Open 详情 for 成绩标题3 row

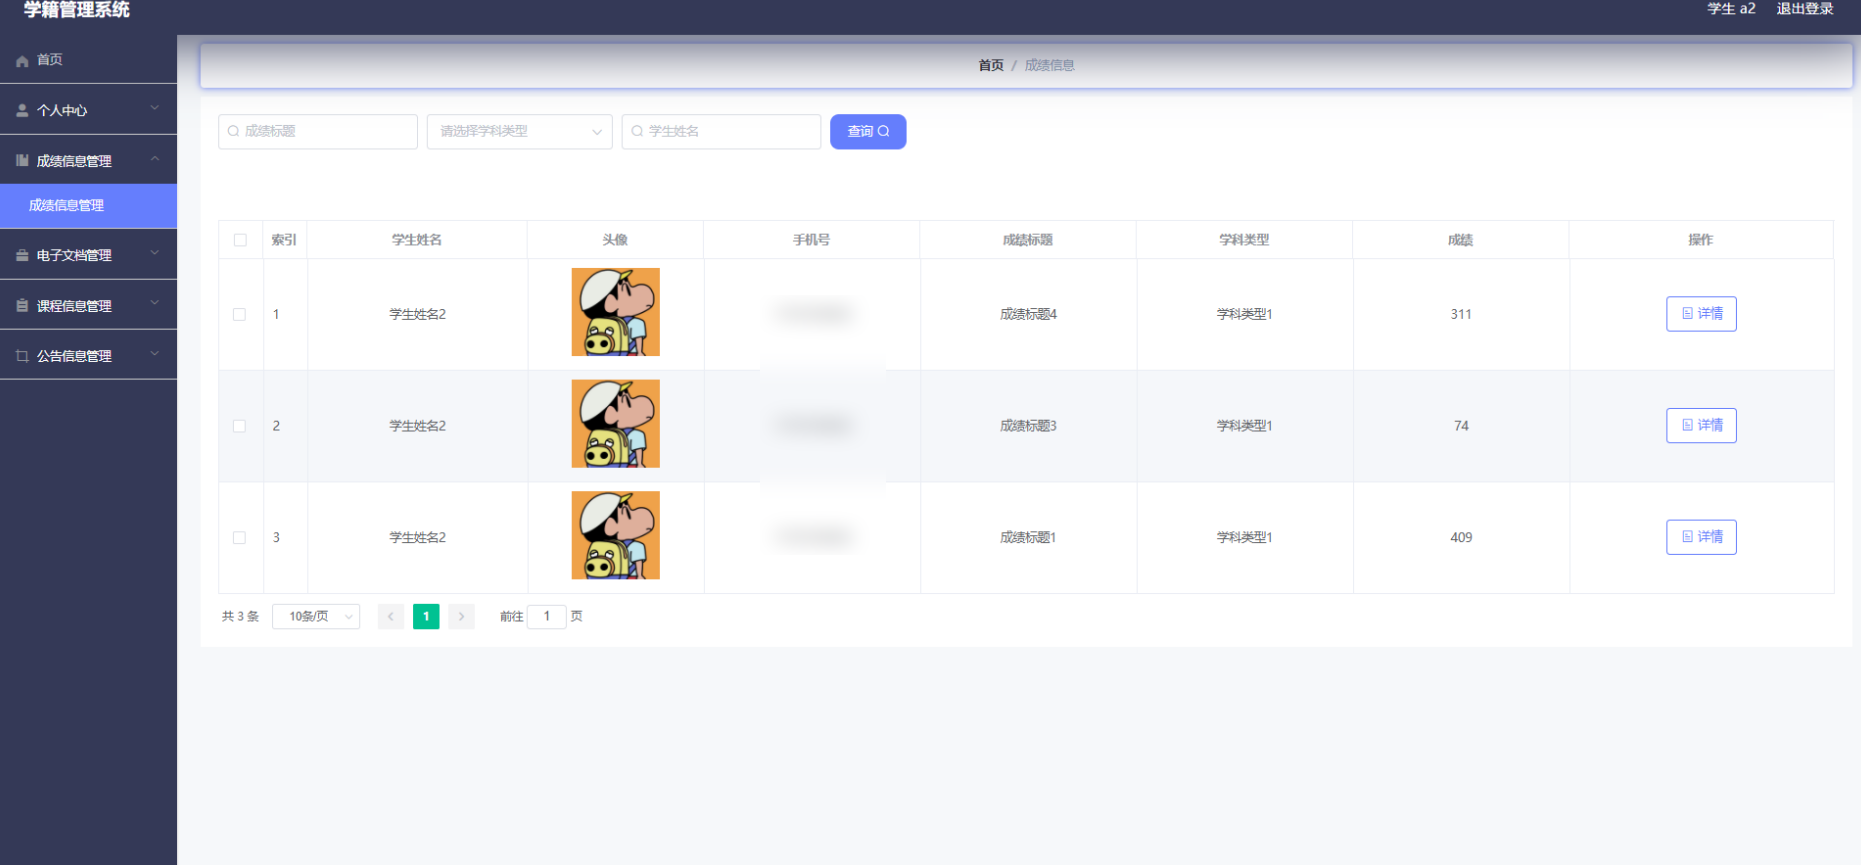[x=1701, y=426]
